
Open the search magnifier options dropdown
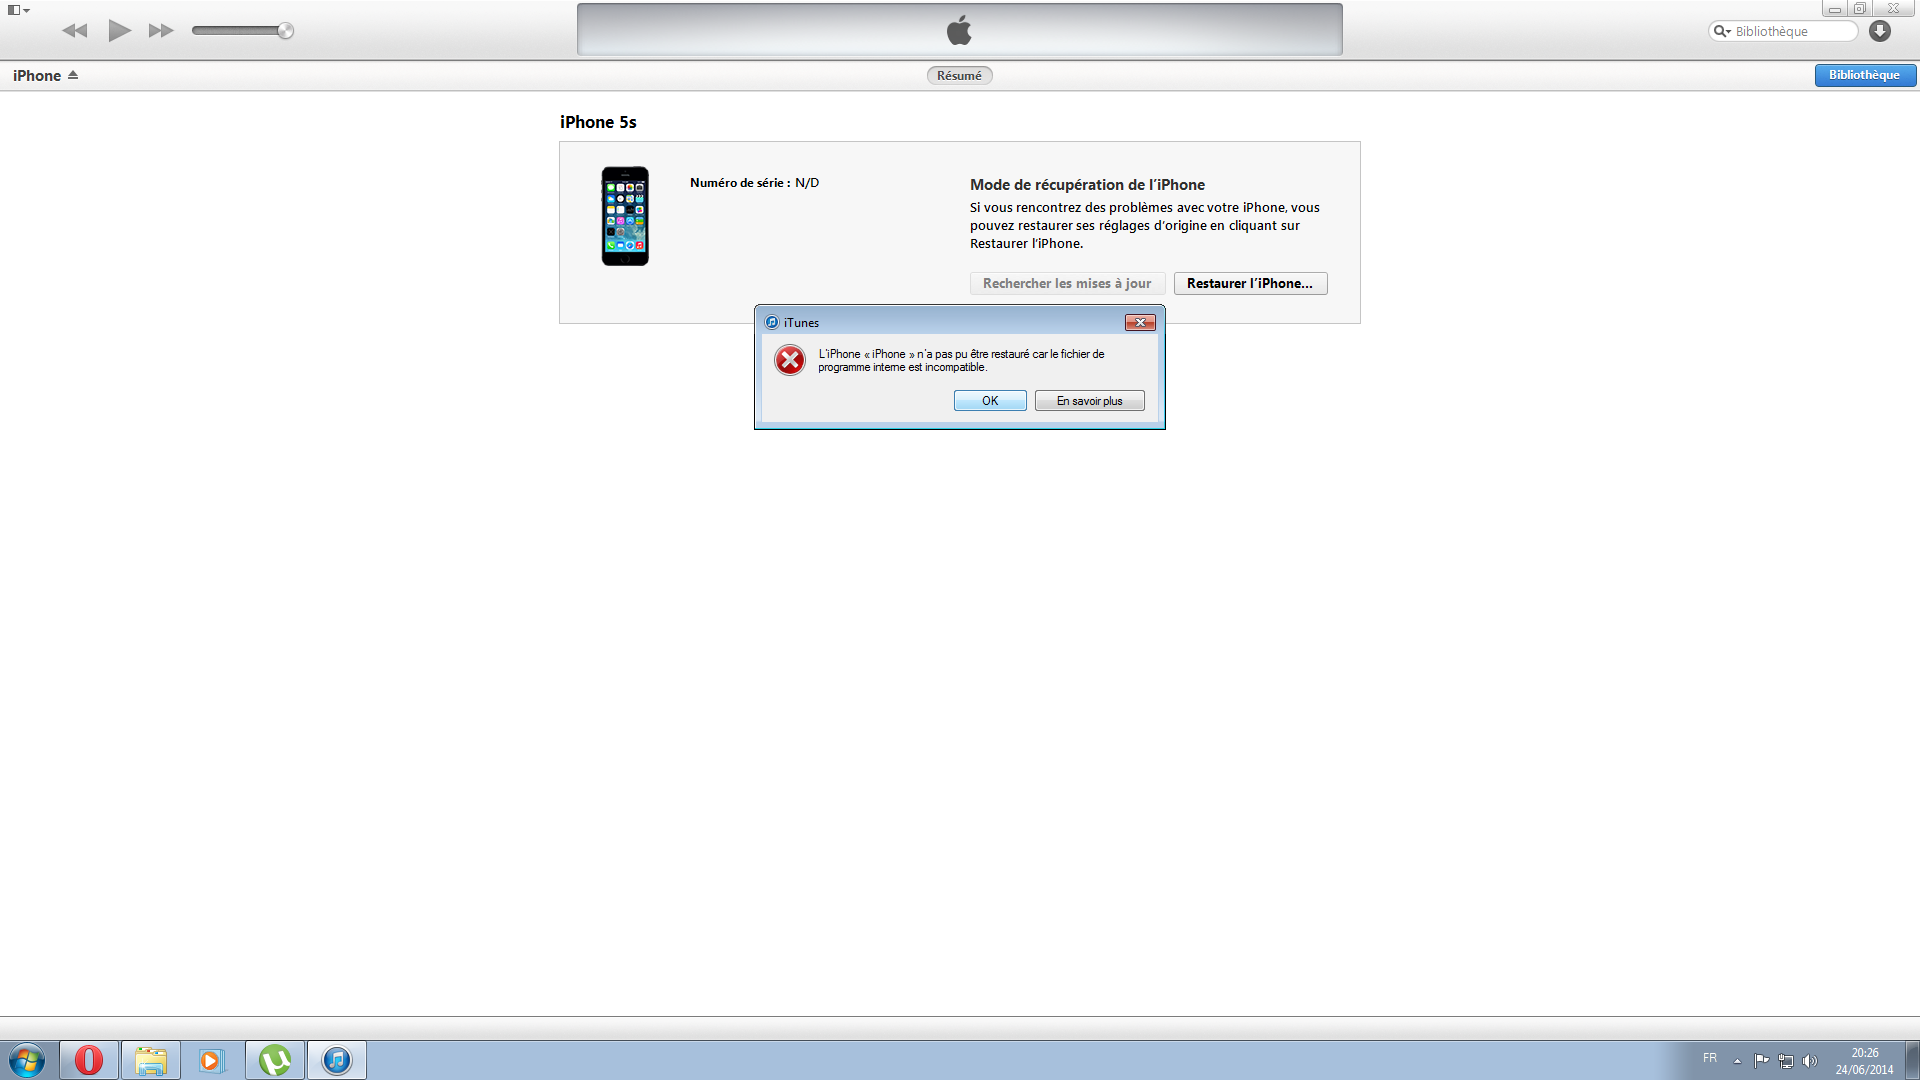1722,31
